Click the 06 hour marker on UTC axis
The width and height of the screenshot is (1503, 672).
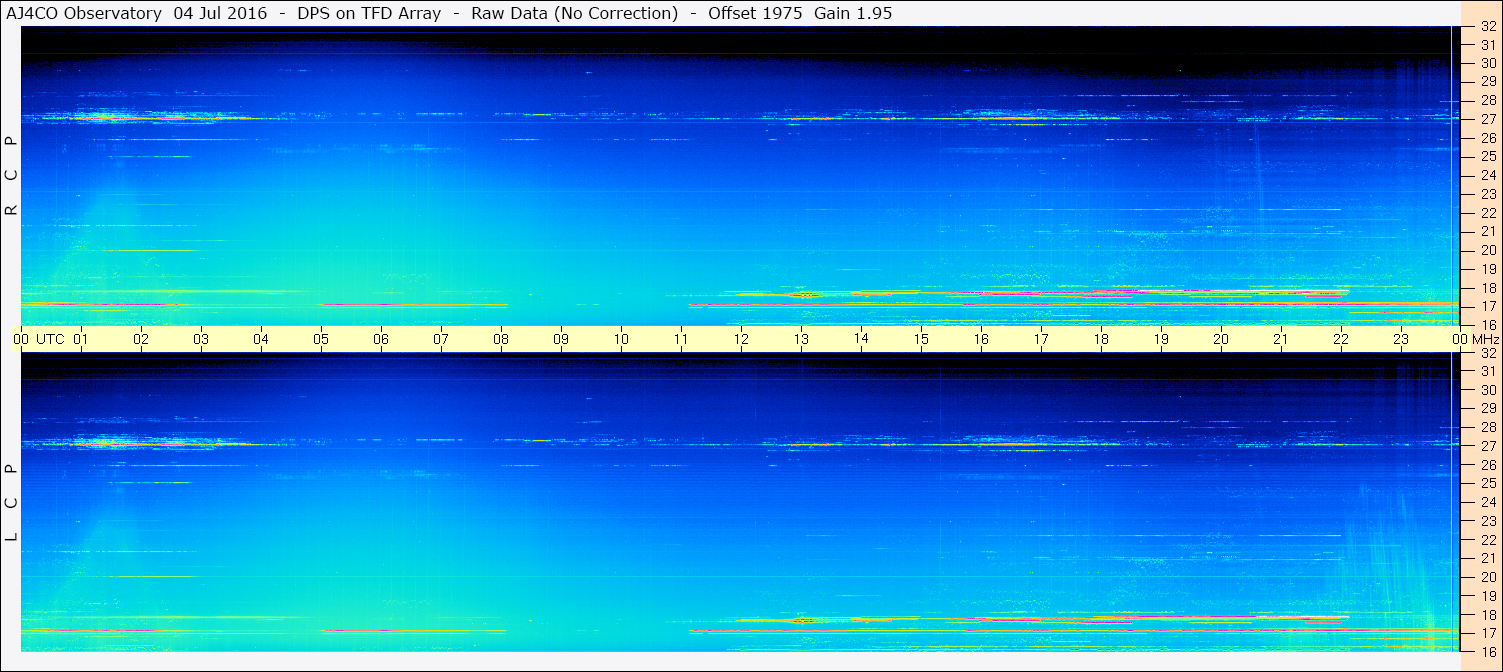click(381, 339)
